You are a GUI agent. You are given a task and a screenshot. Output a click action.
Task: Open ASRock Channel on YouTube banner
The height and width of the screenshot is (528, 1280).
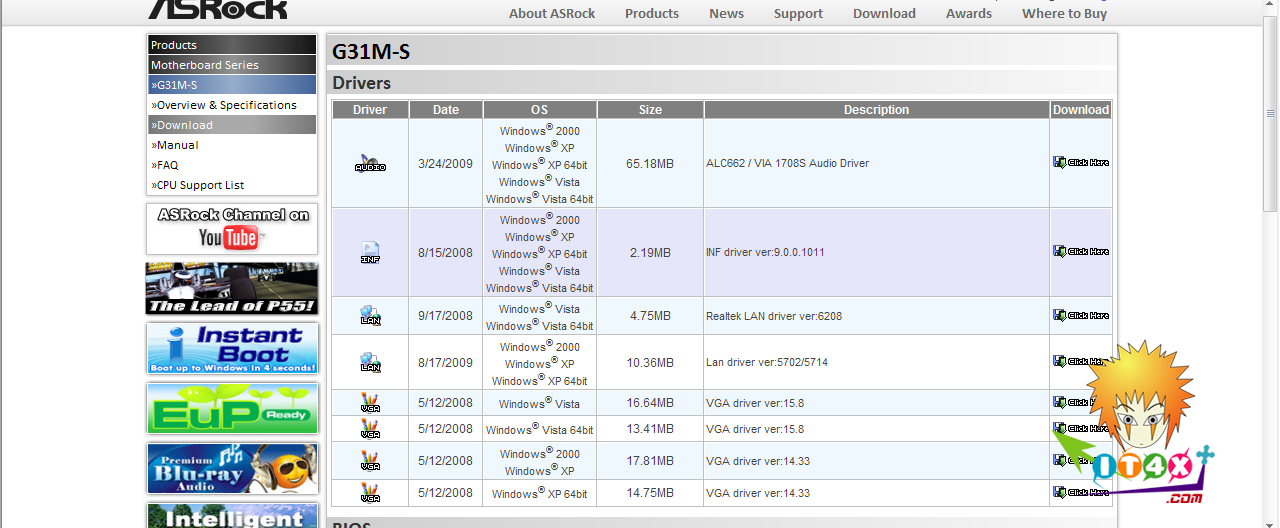click(x=232, y=229)
